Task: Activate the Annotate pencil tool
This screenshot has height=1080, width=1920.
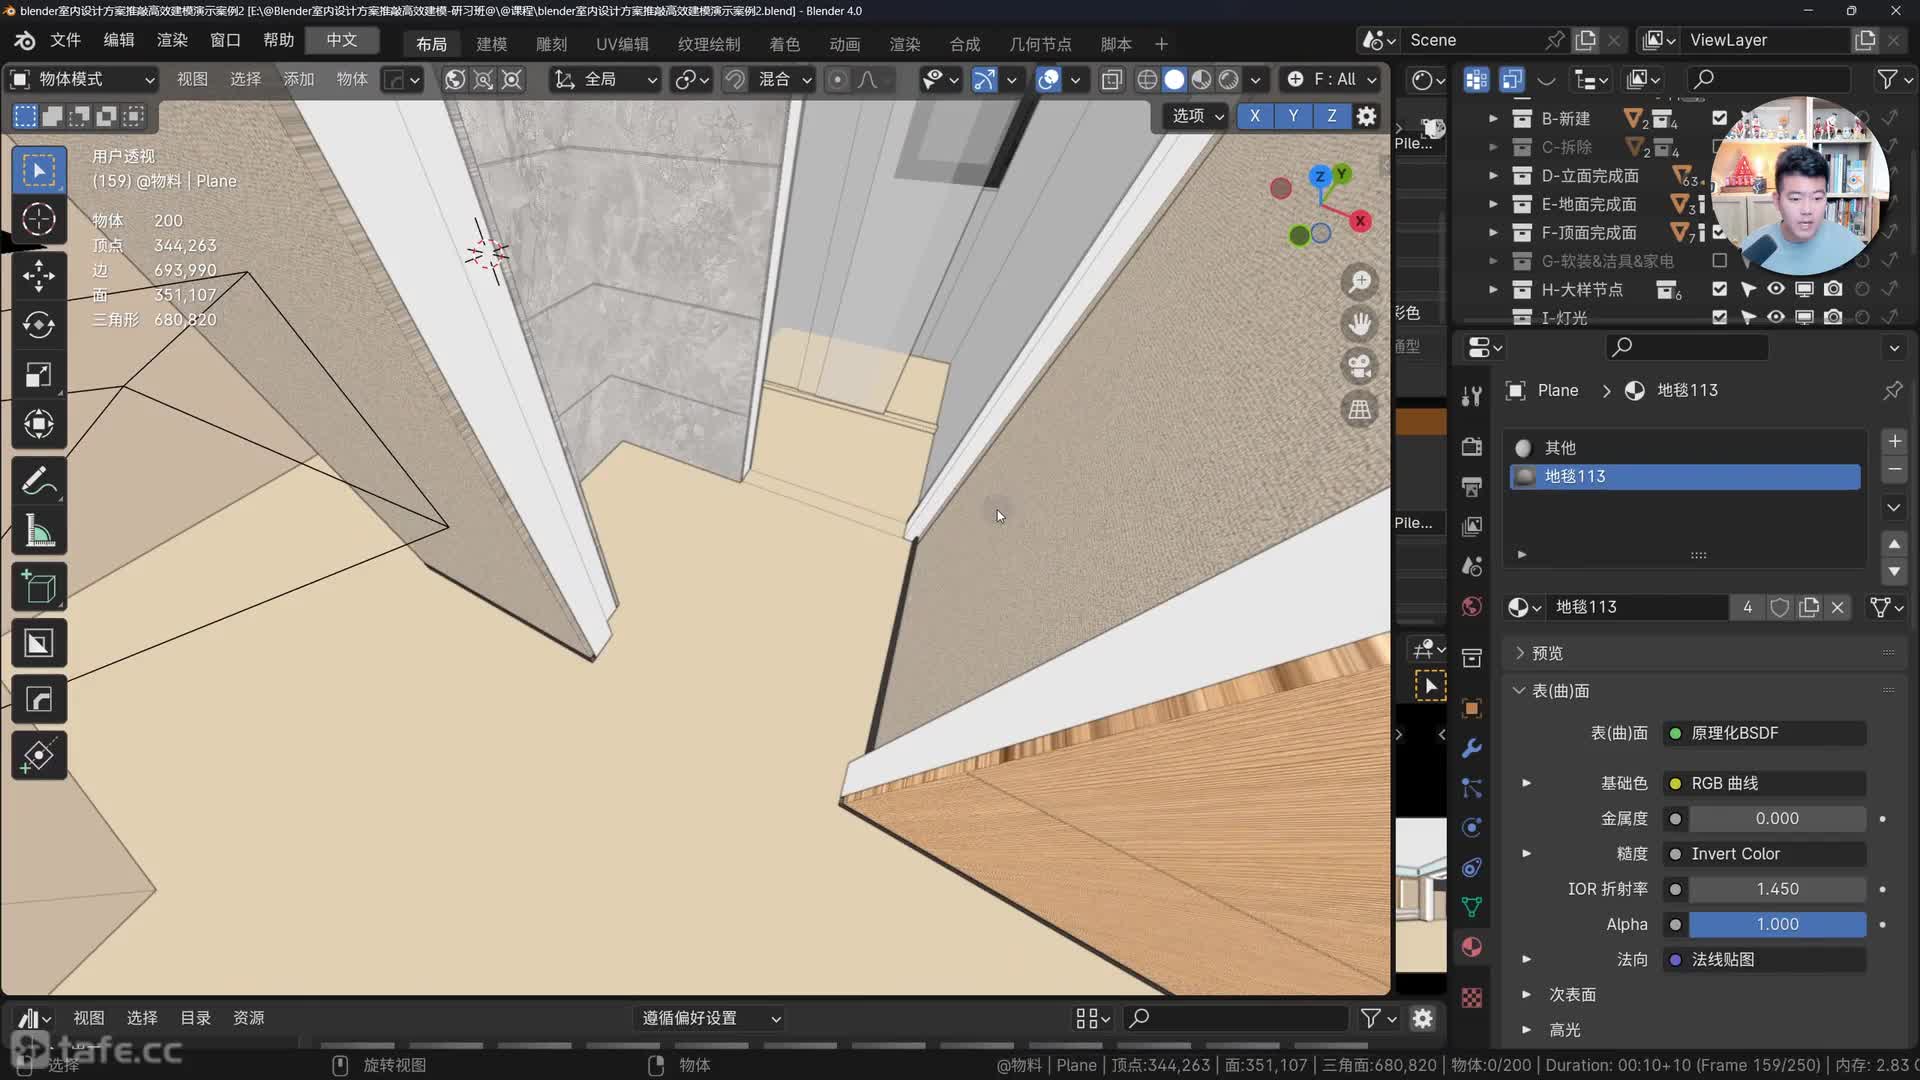Action: (39, 481)
